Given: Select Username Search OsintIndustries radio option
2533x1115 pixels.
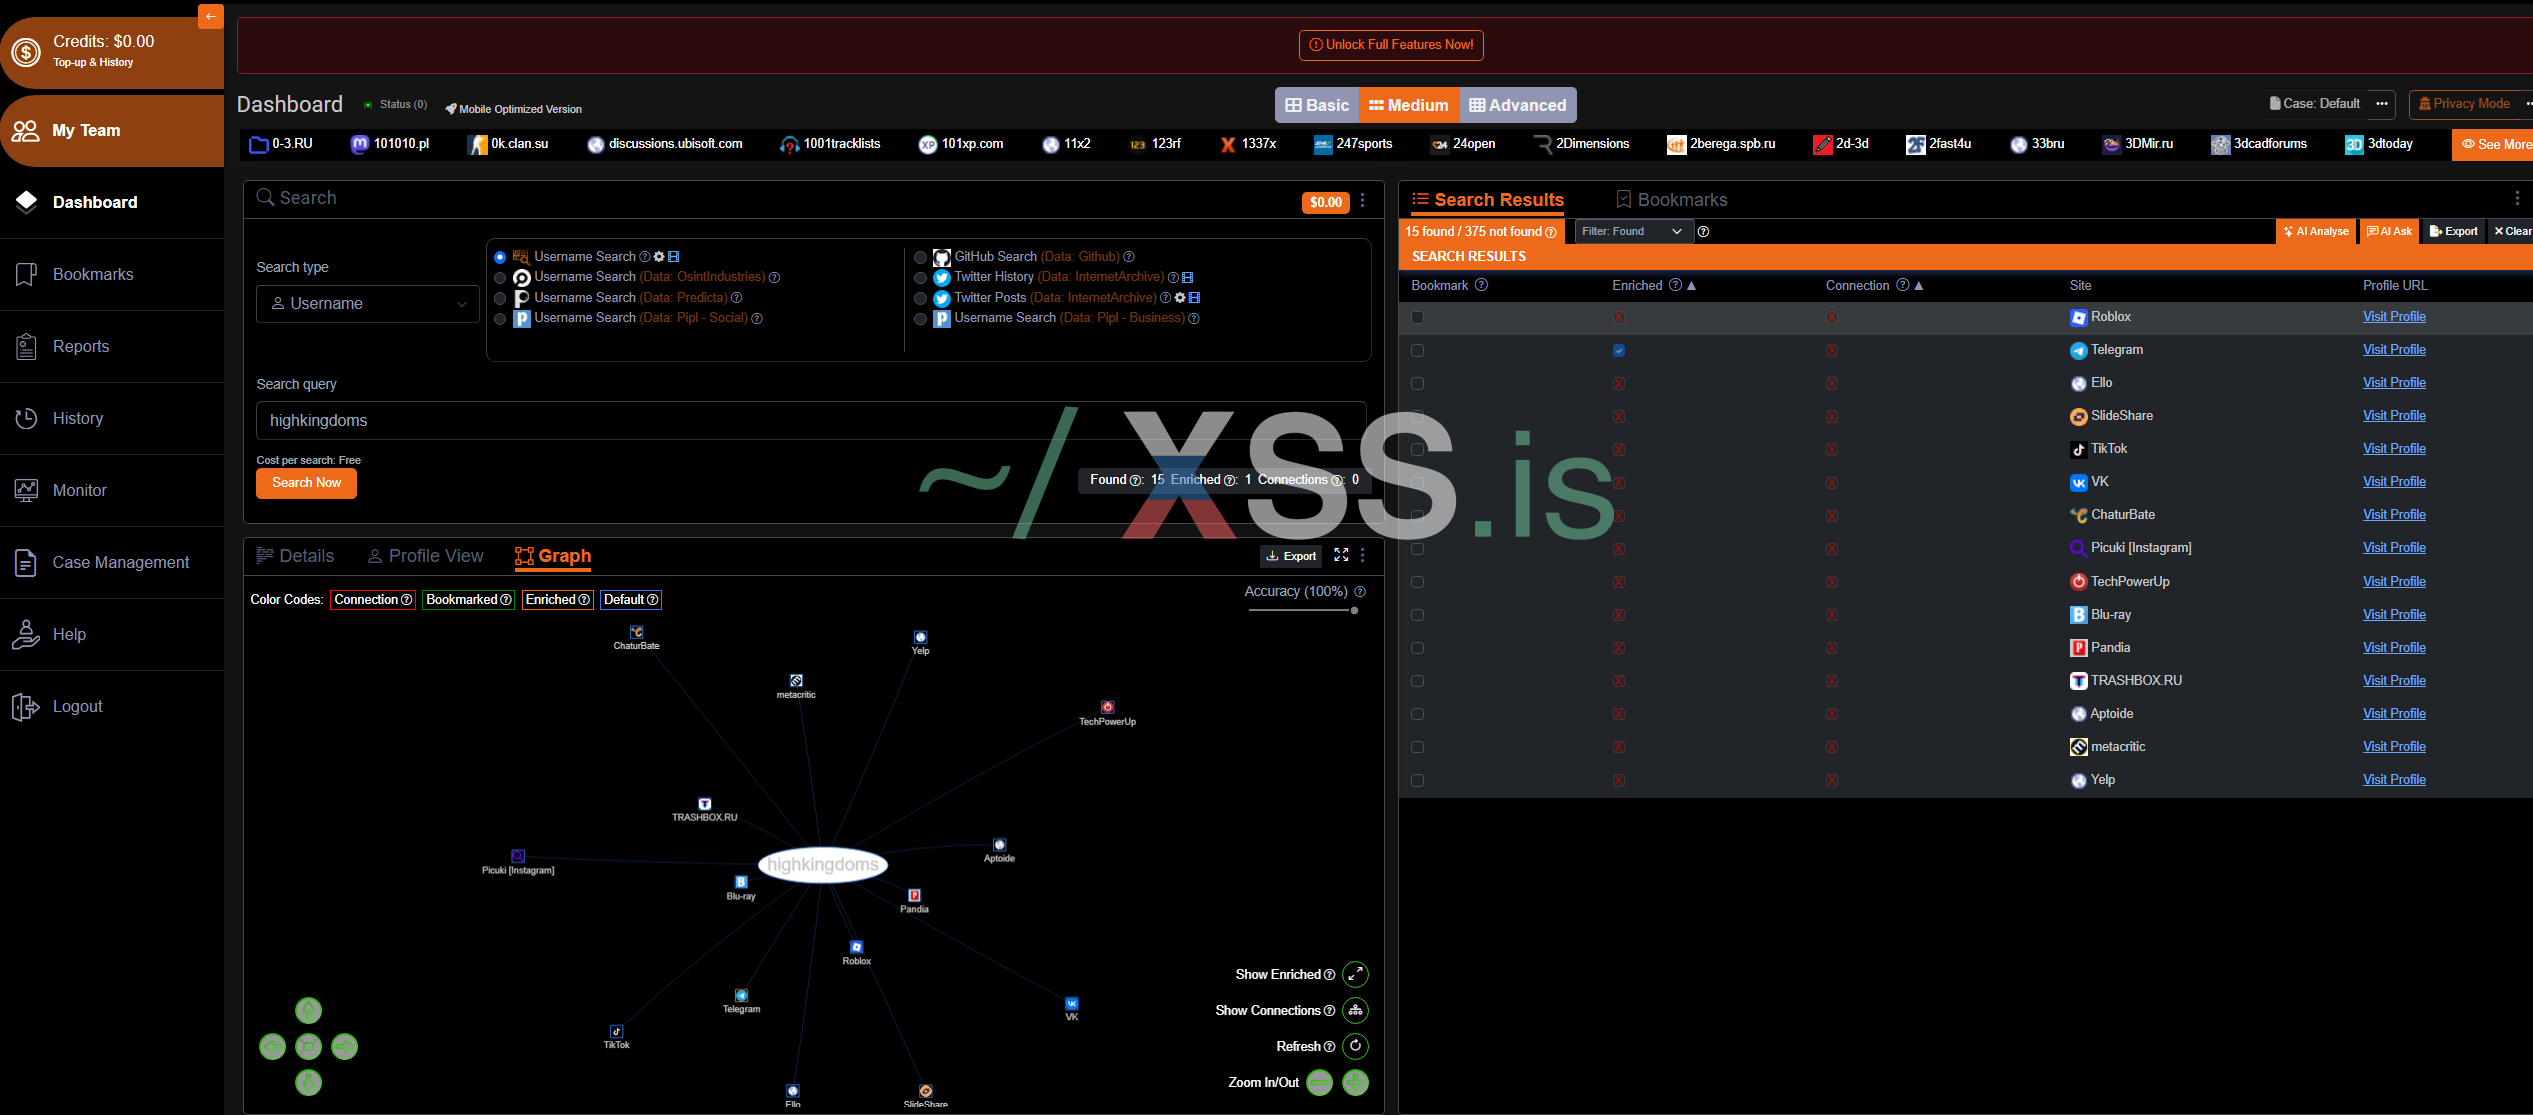Looking at the screenshot, I should (500, 277).
